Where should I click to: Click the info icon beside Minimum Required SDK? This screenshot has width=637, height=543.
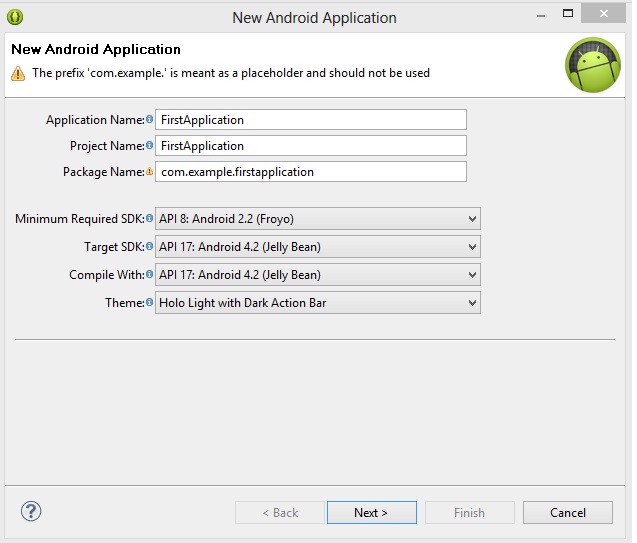pos(150,218)
